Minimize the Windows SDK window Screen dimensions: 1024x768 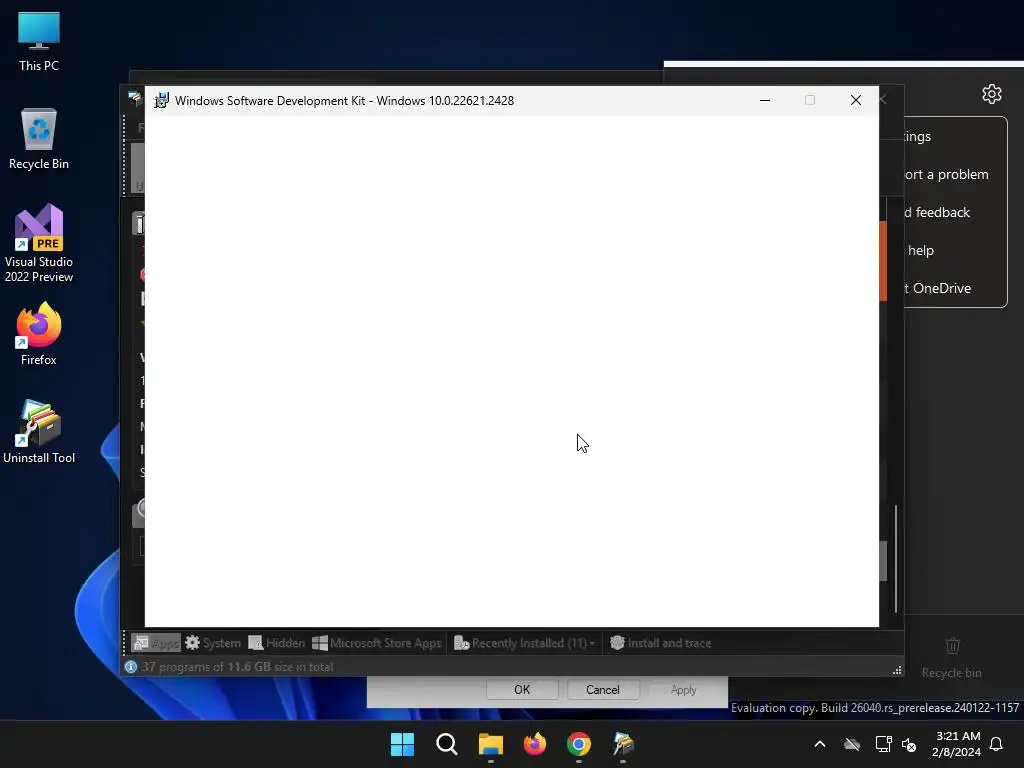765,101
